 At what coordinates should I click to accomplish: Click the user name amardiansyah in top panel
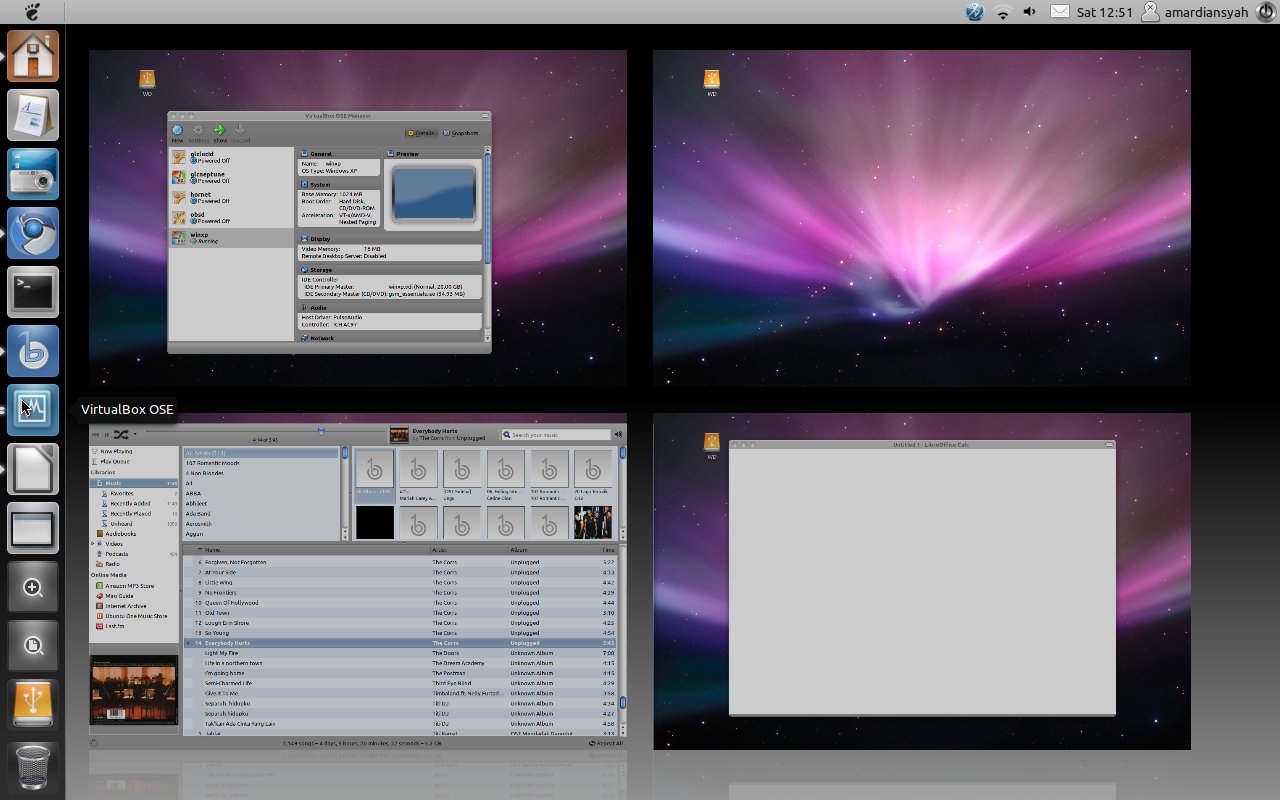coord(1206,12)
